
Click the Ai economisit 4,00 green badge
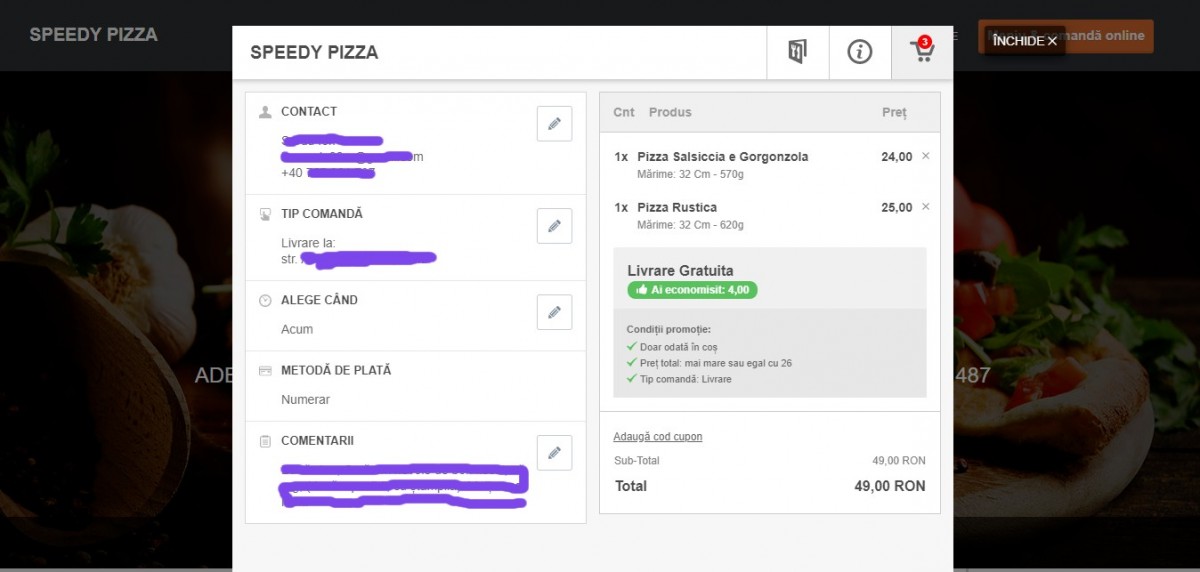click(x=692, y=290)
